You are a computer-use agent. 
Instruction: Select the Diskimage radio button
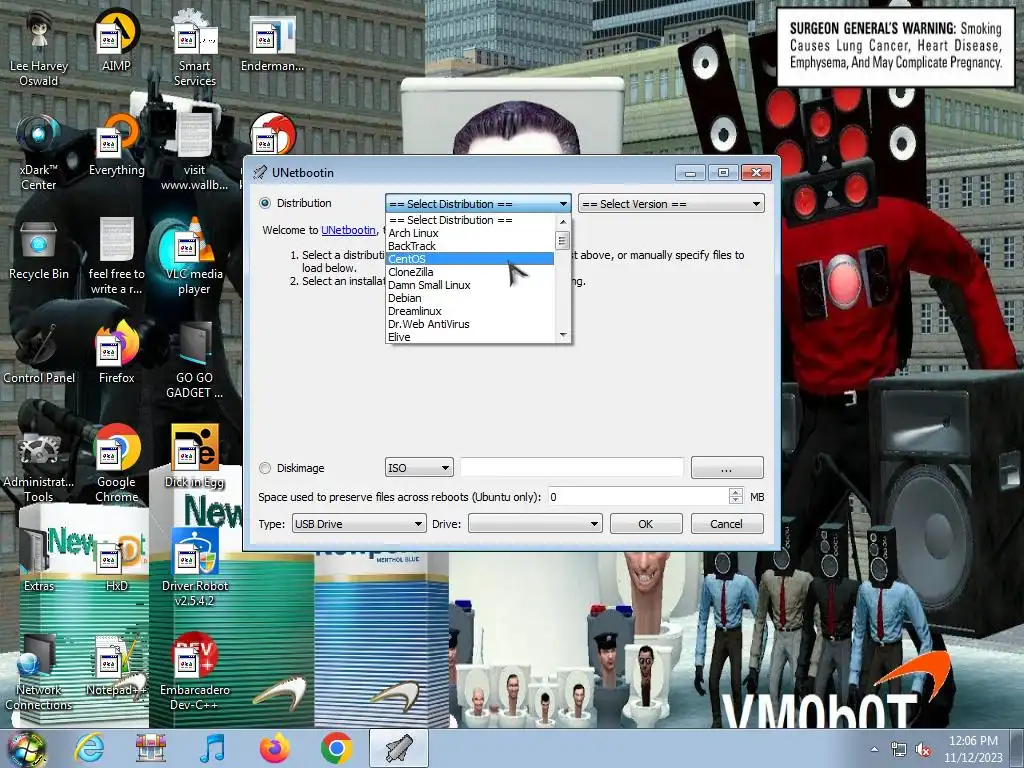[265, 468]
